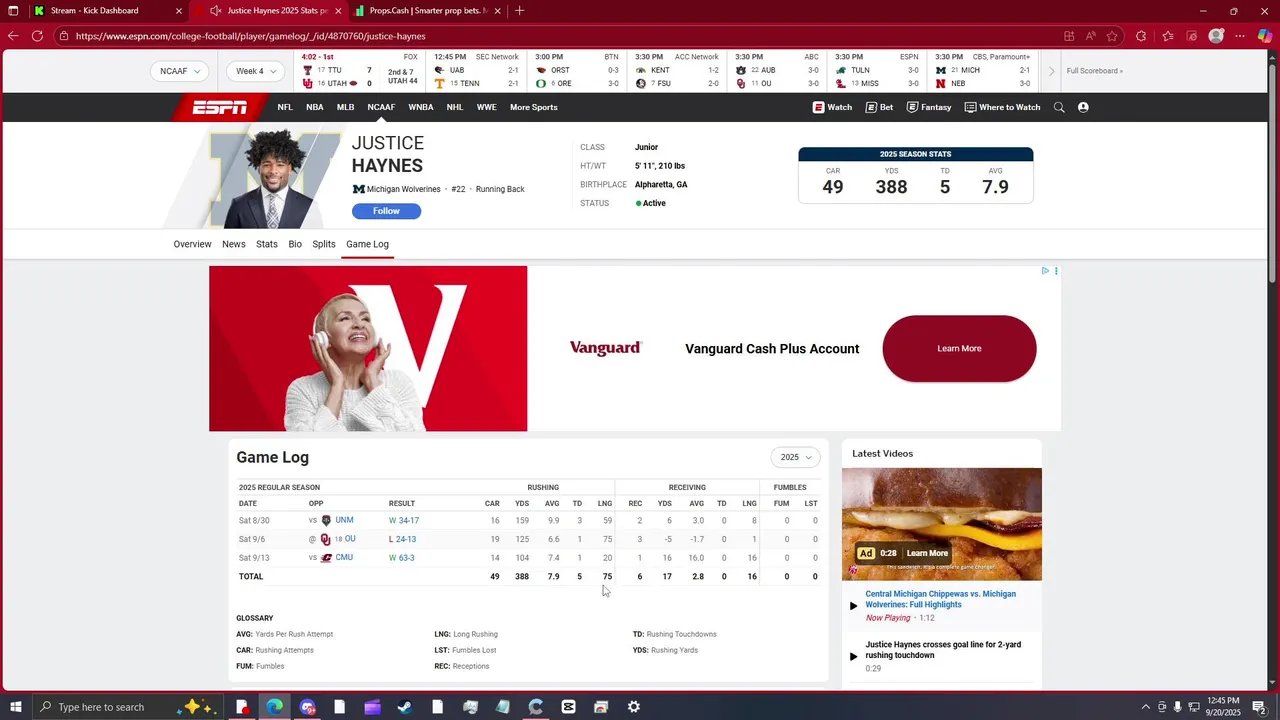Screen dimensions: 1280x720
Task: Open the ESPN user profile icon
Action: point(1083,107)
